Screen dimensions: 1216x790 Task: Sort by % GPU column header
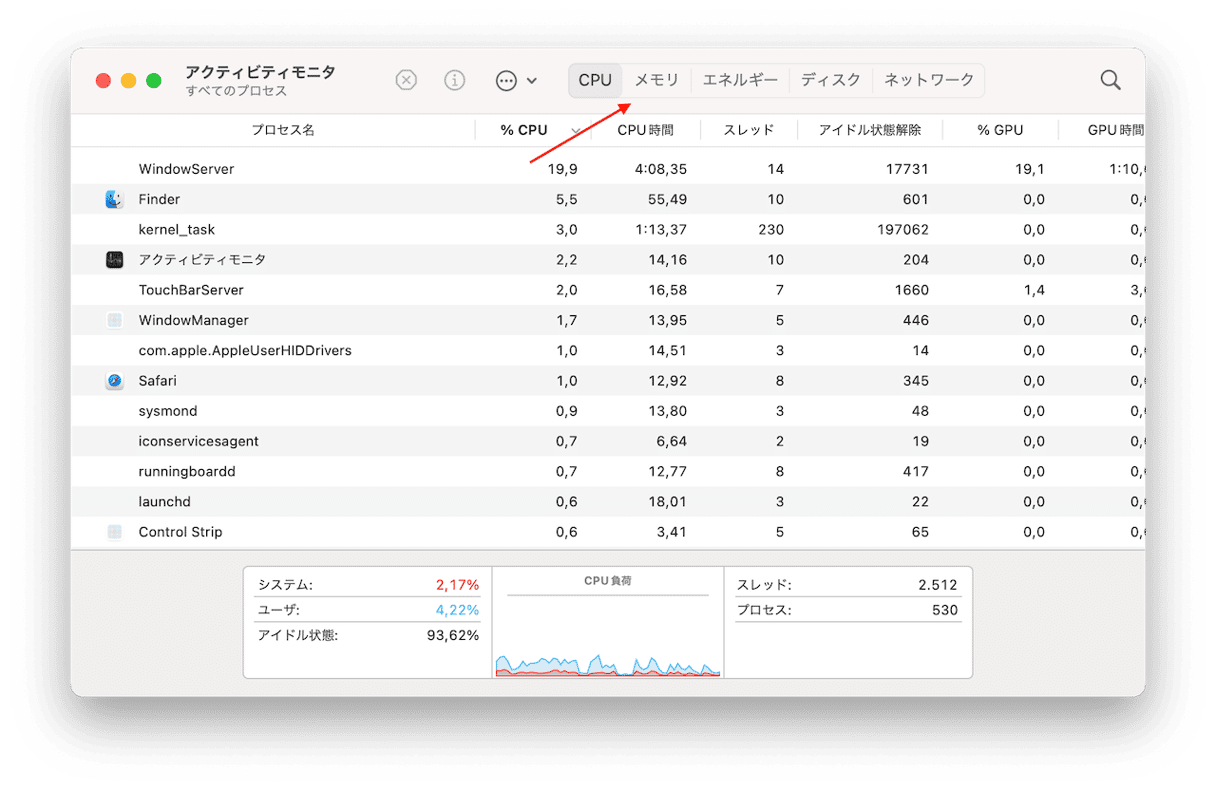point(1000,130)
